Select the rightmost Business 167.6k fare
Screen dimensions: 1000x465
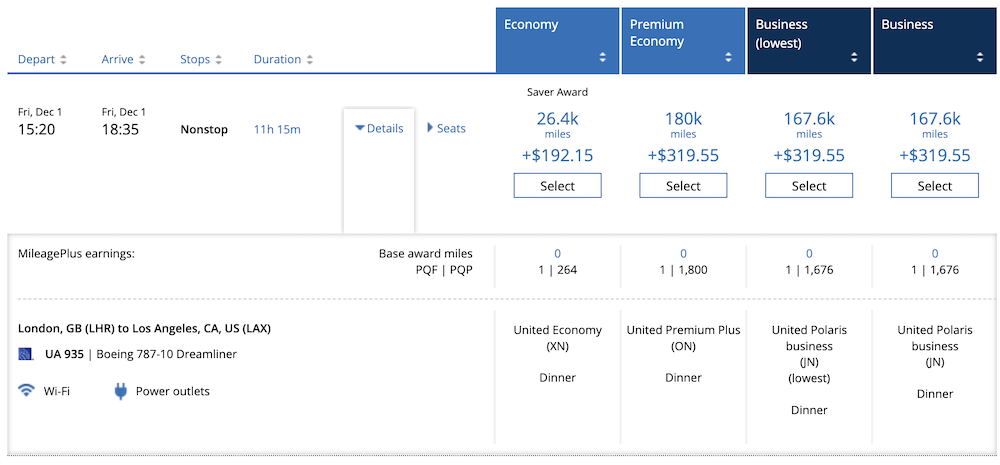point(934,186)
